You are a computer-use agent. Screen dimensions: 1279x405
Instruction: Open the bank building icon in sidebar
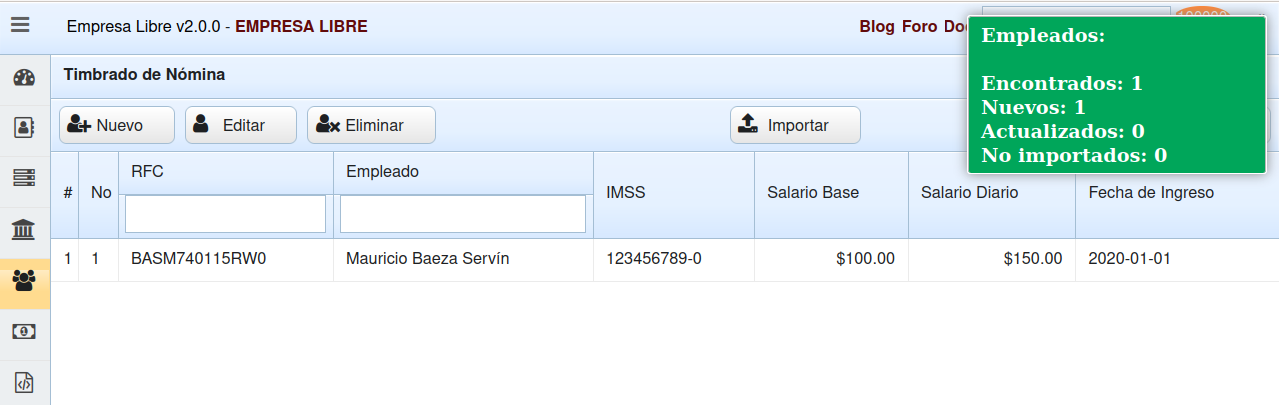pos(25,230)
